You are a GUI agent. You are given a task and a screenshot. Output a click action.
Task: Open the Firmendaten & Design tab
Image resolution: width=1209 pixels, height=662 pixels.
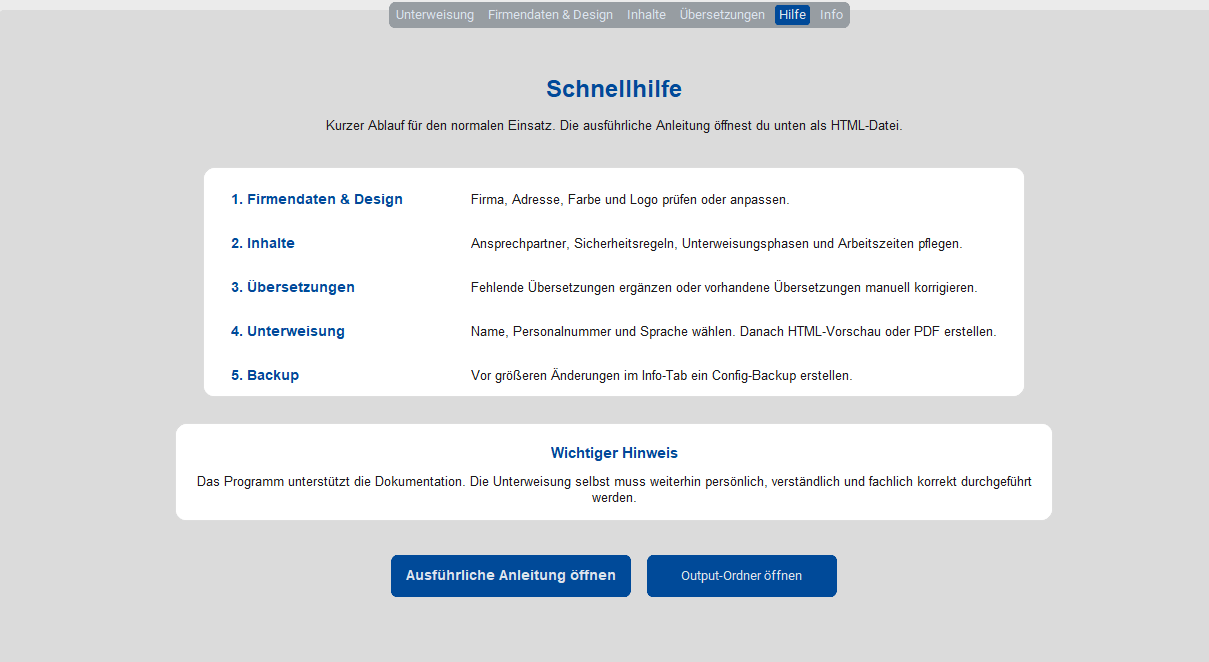point(550,14)
